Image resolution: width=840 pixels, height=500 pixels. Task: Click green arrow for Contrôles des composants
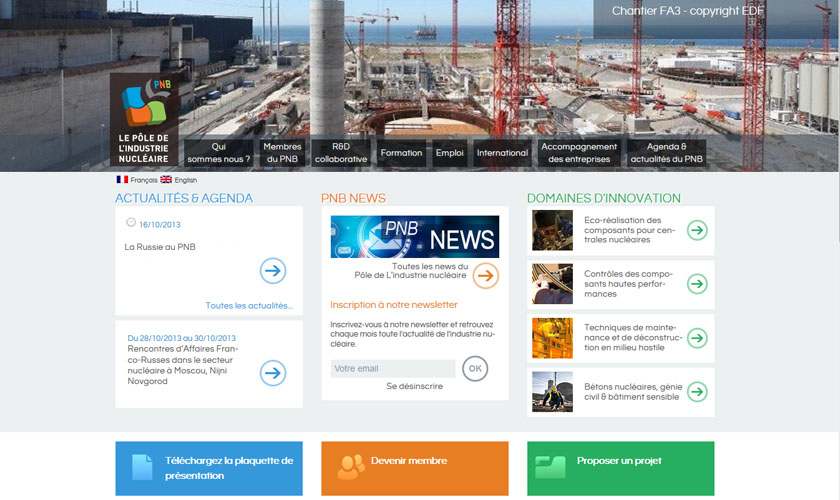697,284
